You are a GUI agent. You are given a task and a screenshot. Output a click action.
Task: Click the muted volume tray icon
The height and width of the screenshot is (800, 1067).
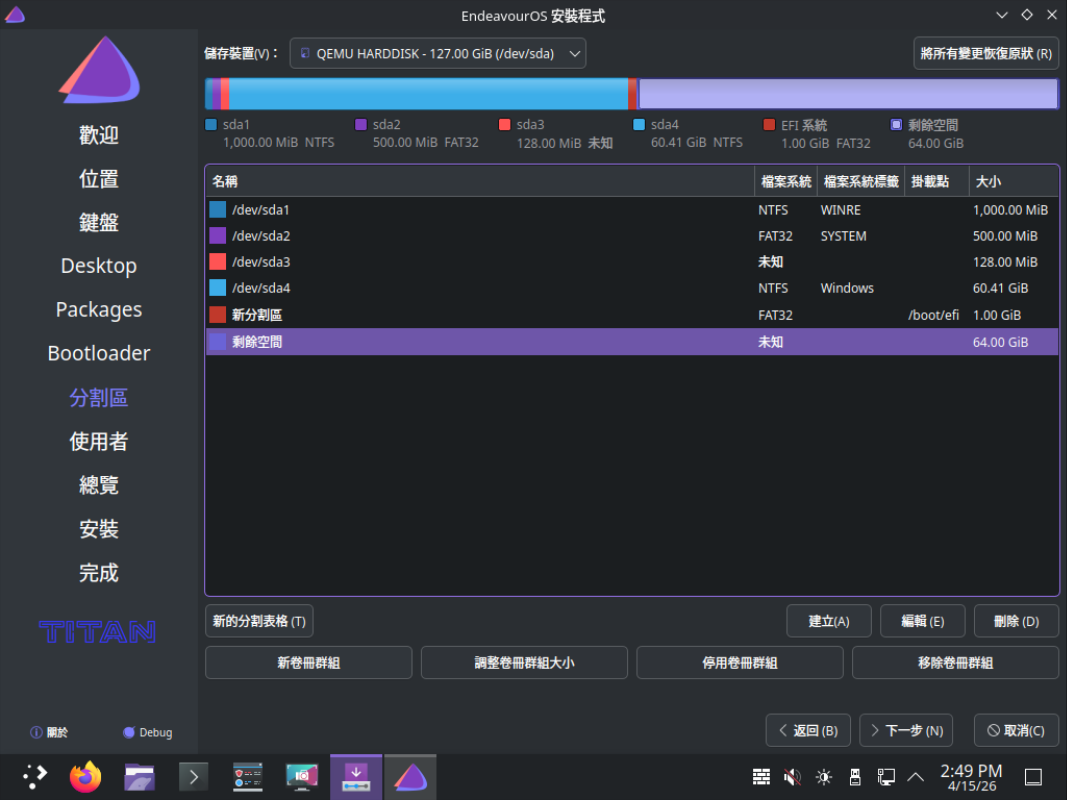[x=792, y=777]
